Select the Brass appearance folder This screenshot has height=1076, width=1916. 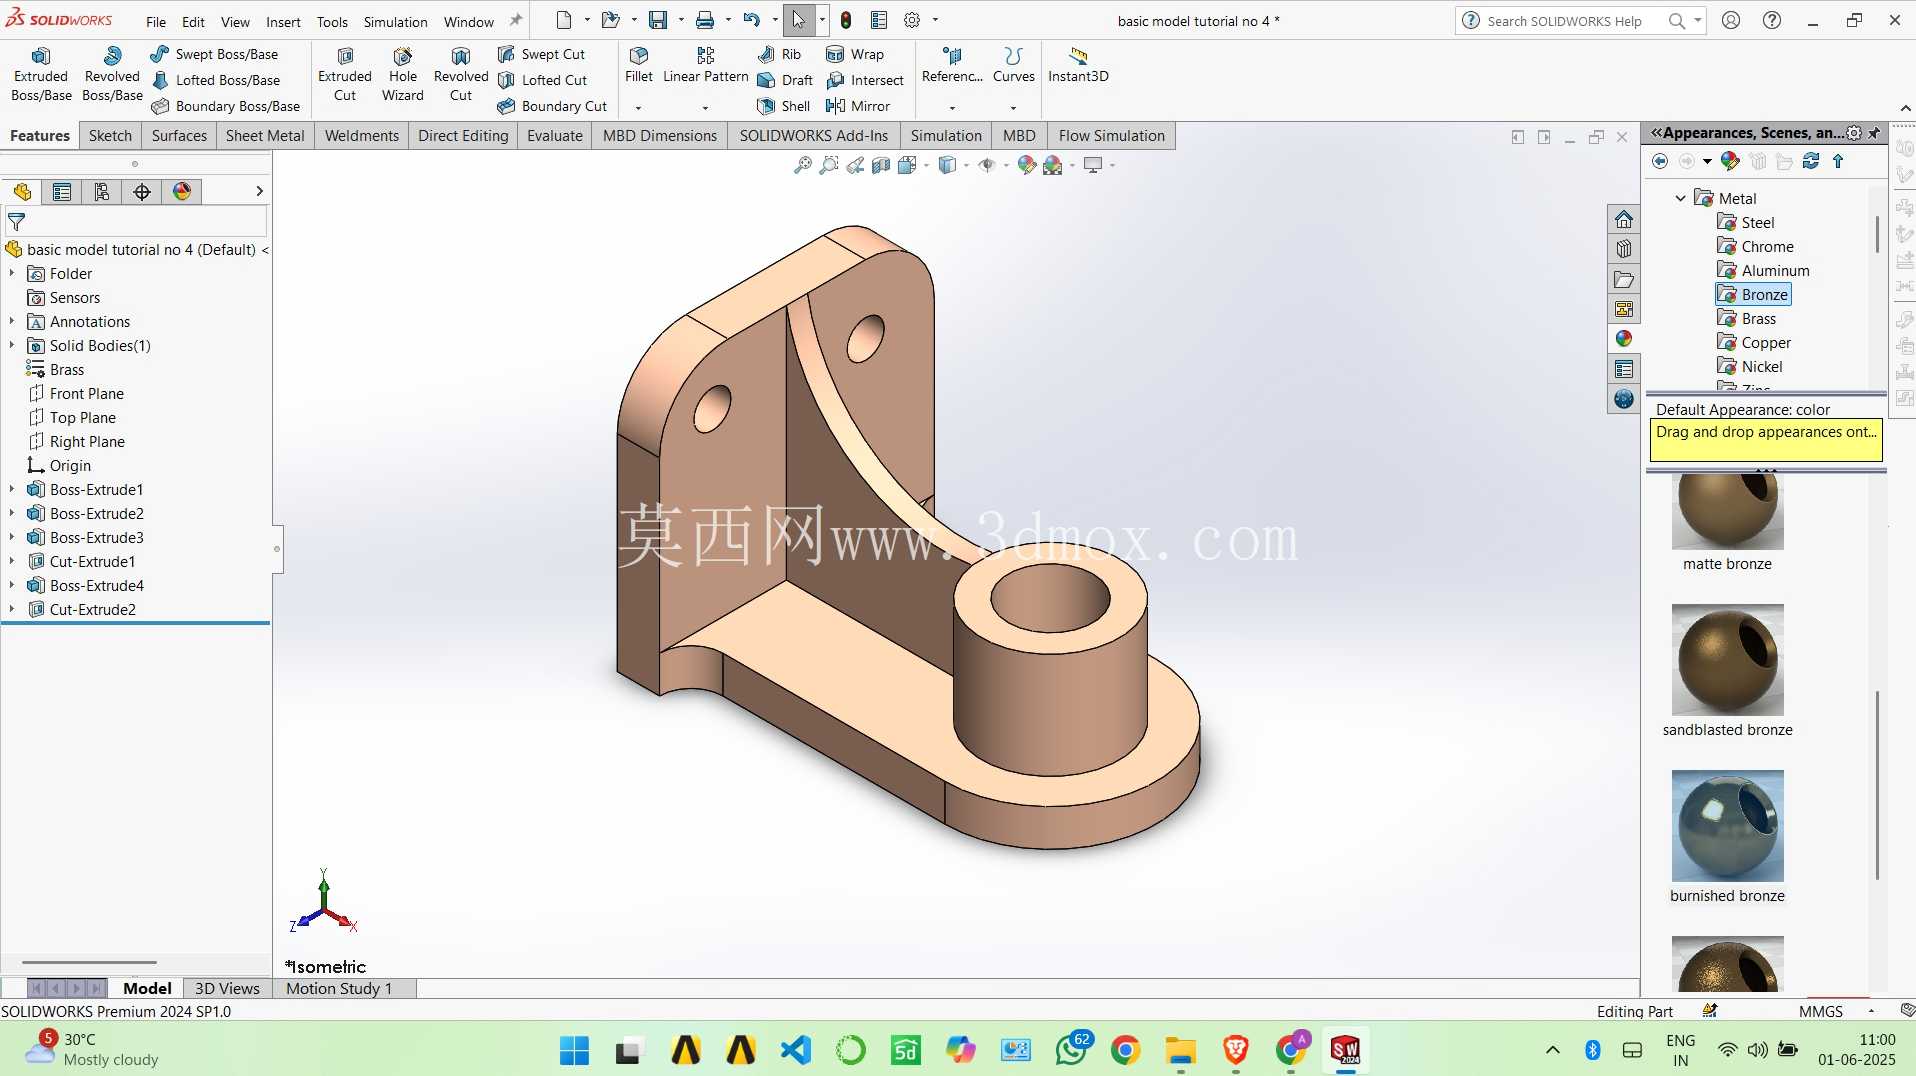tap(1747, 319)
